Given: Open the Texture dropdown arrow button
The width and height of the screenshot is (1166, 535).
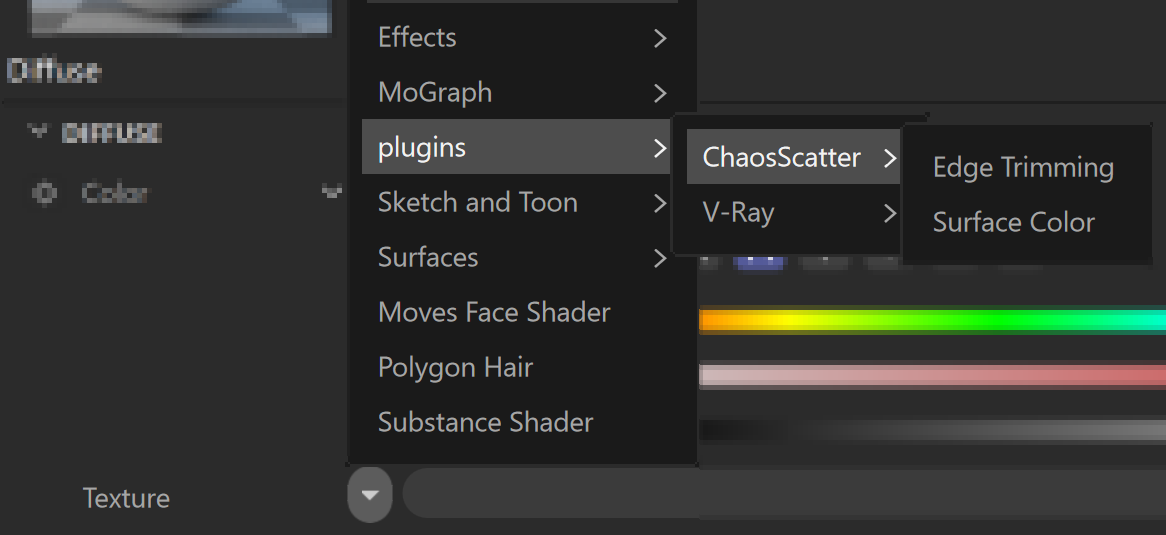Looking at the screenshot, I should [370, 495].
